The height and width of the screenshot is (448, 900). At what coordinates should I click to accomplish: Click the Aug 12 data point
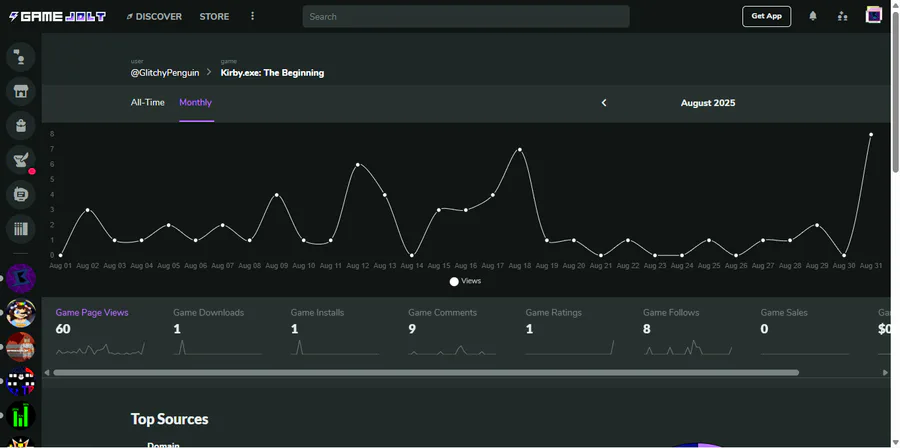click(x=358, y=165)
